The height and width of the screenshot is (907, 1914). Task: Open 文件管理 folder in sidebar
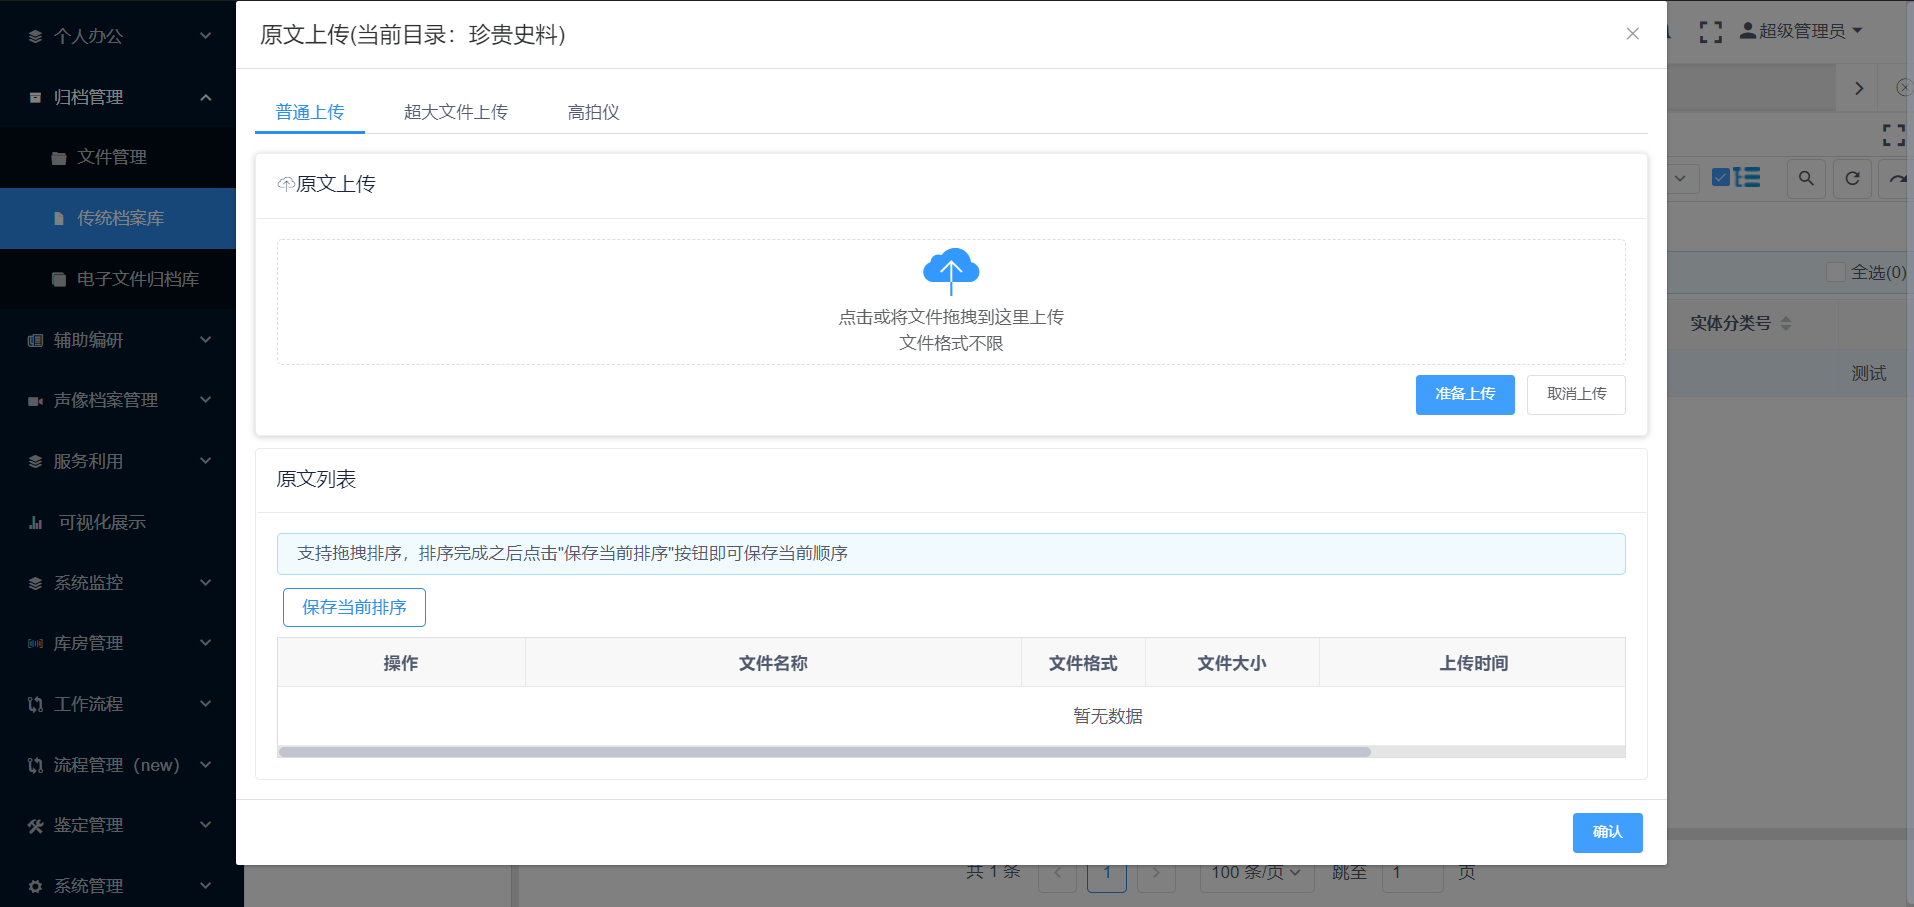click(112, 158)
